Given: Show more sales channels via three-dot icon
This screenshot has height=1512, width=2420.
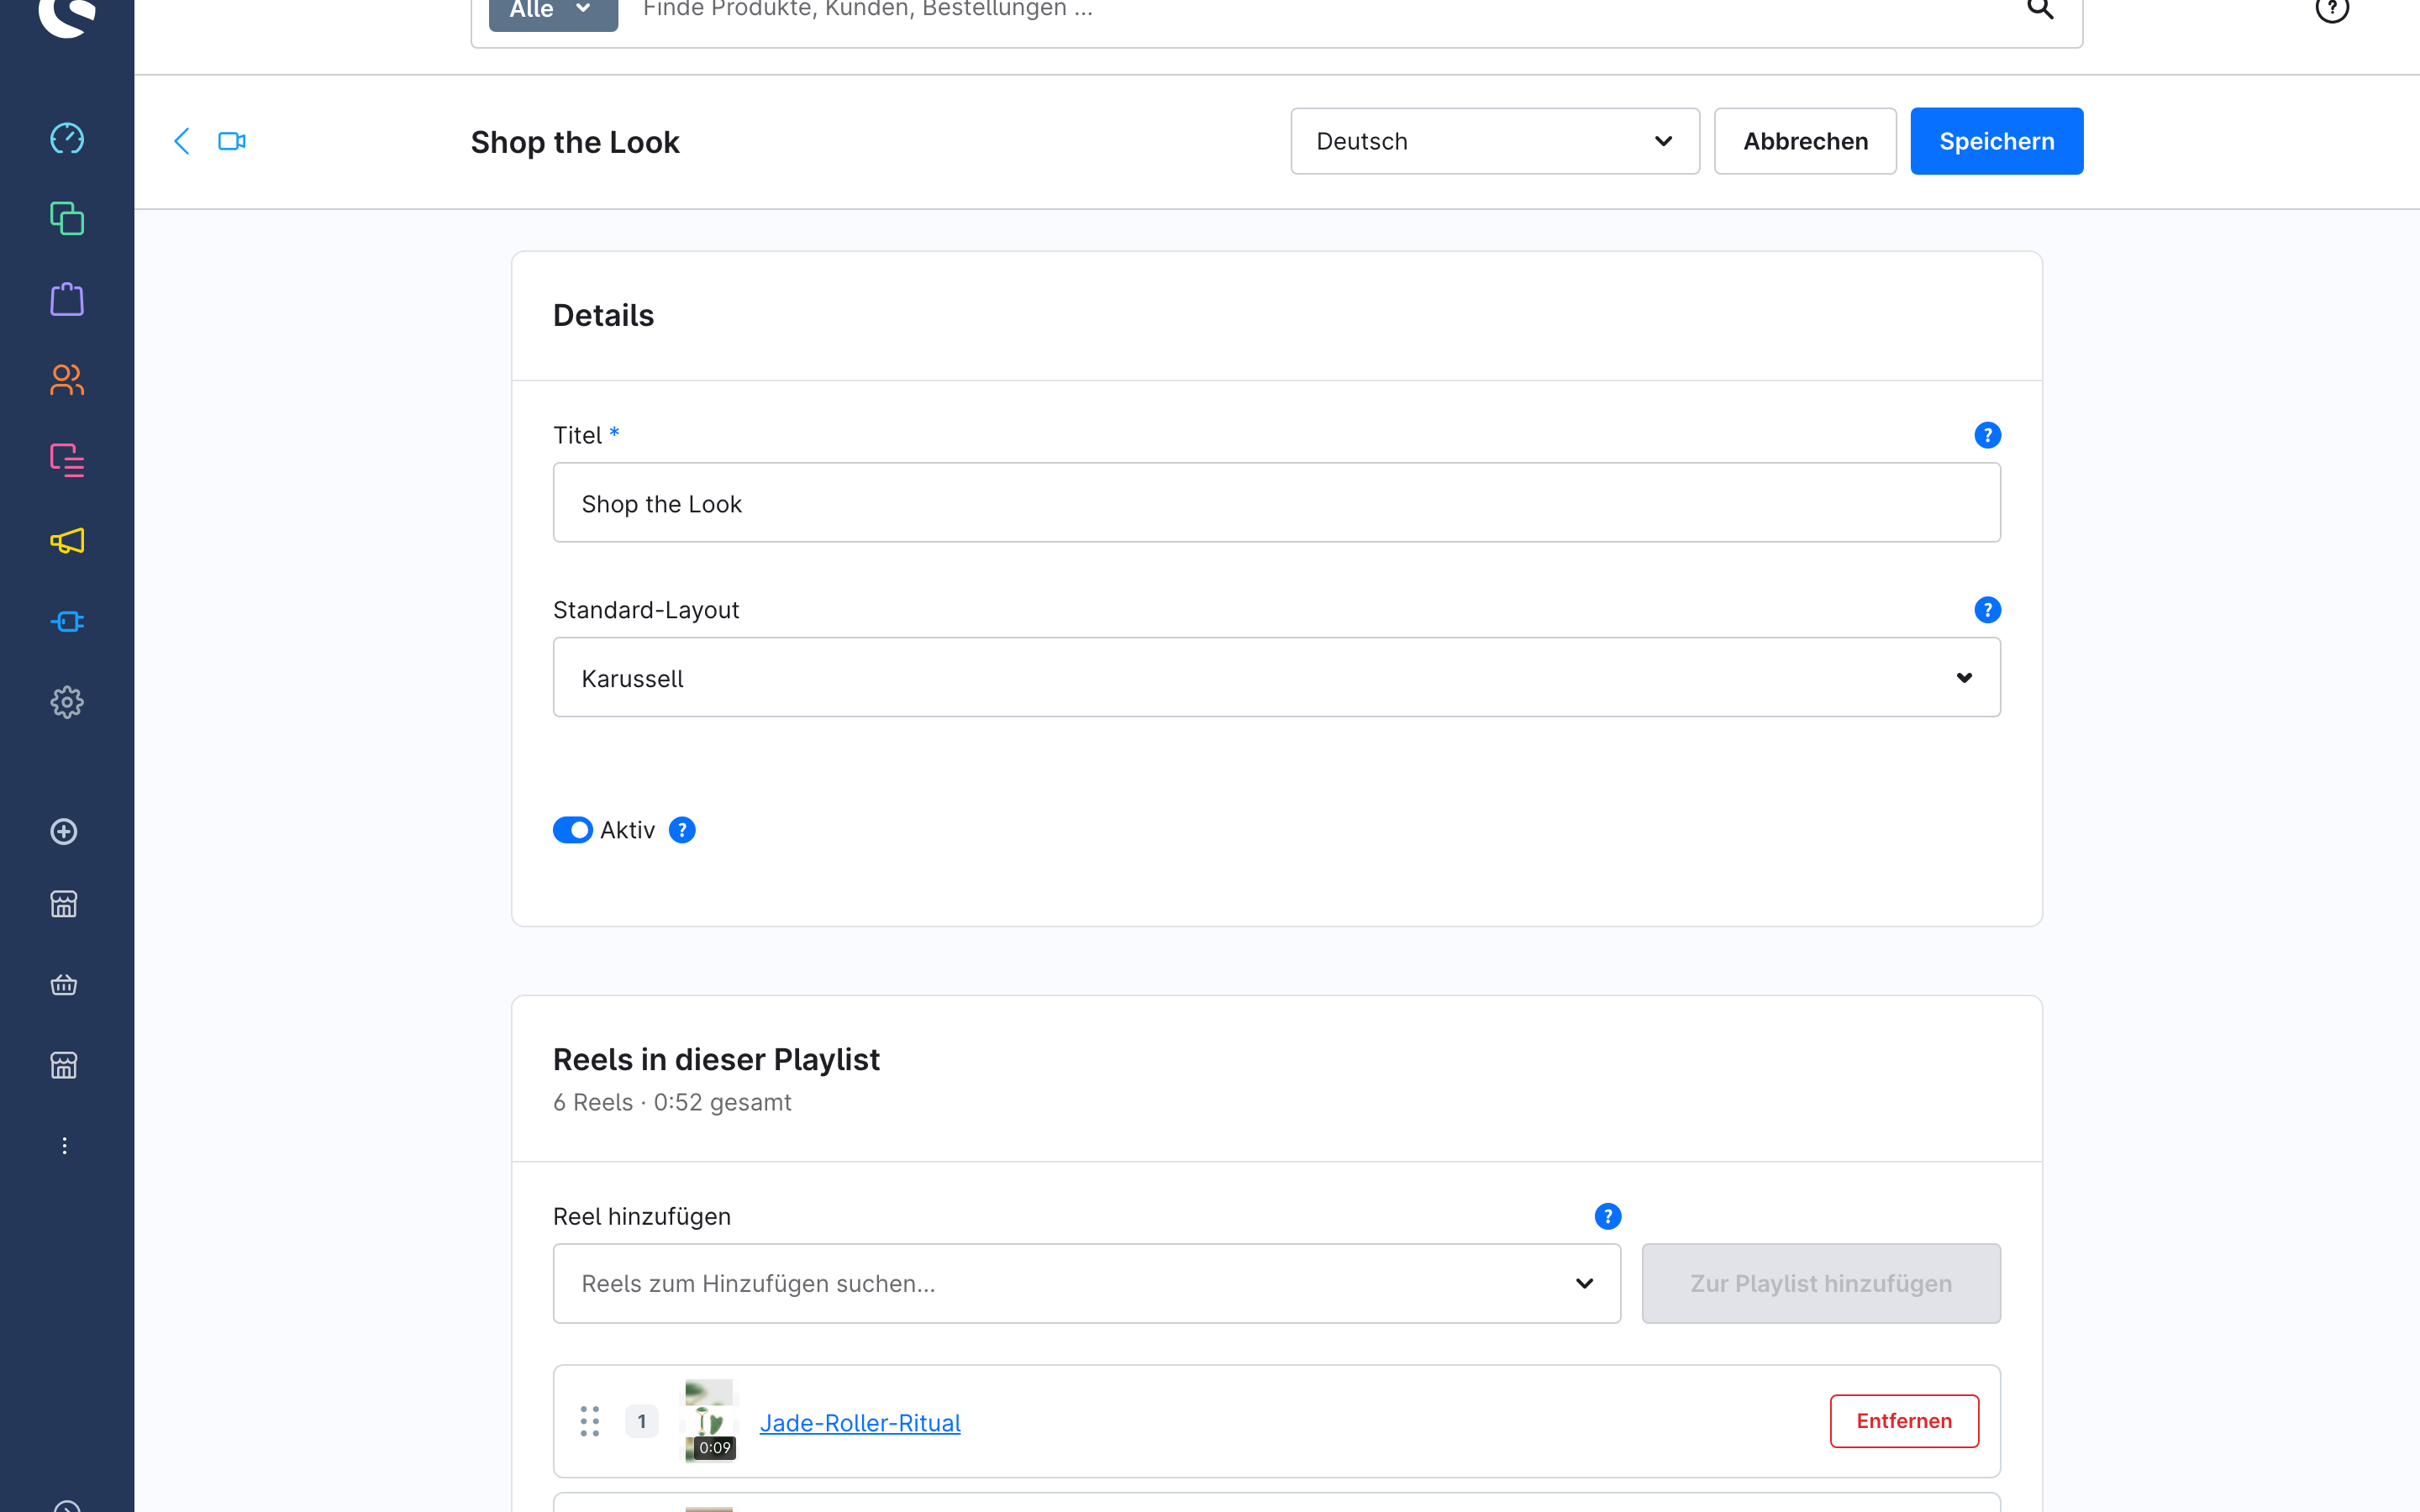Looking at the screenshot, I should click(64, 1146).
